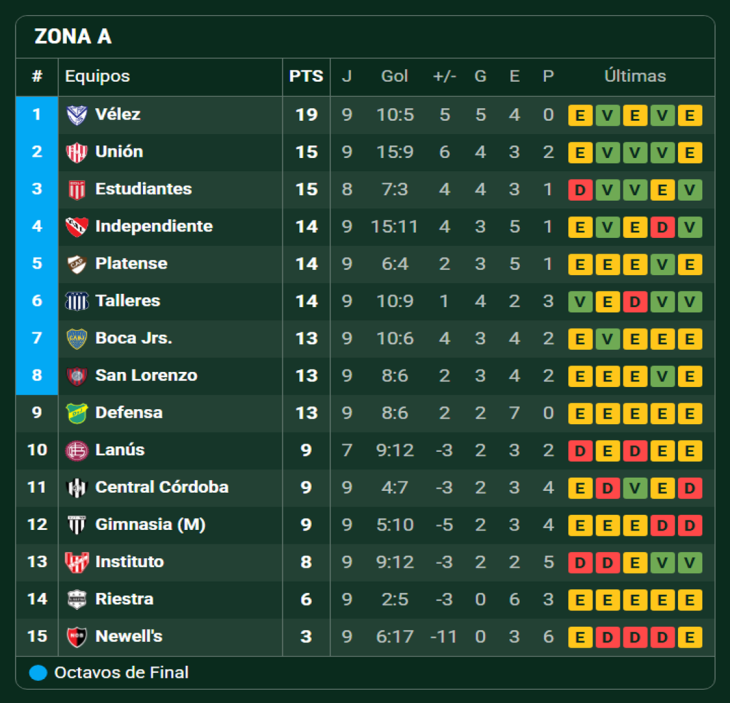Open the Boca Jrs. shield icon

pyautogui.click(x=77, y=338)
